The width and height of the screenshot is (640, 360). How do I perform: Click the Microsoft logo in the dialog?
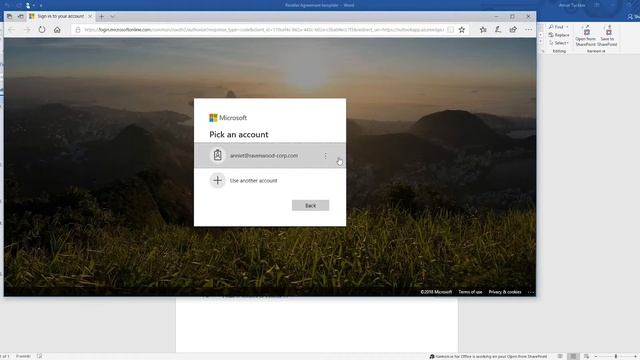point(228,118)
